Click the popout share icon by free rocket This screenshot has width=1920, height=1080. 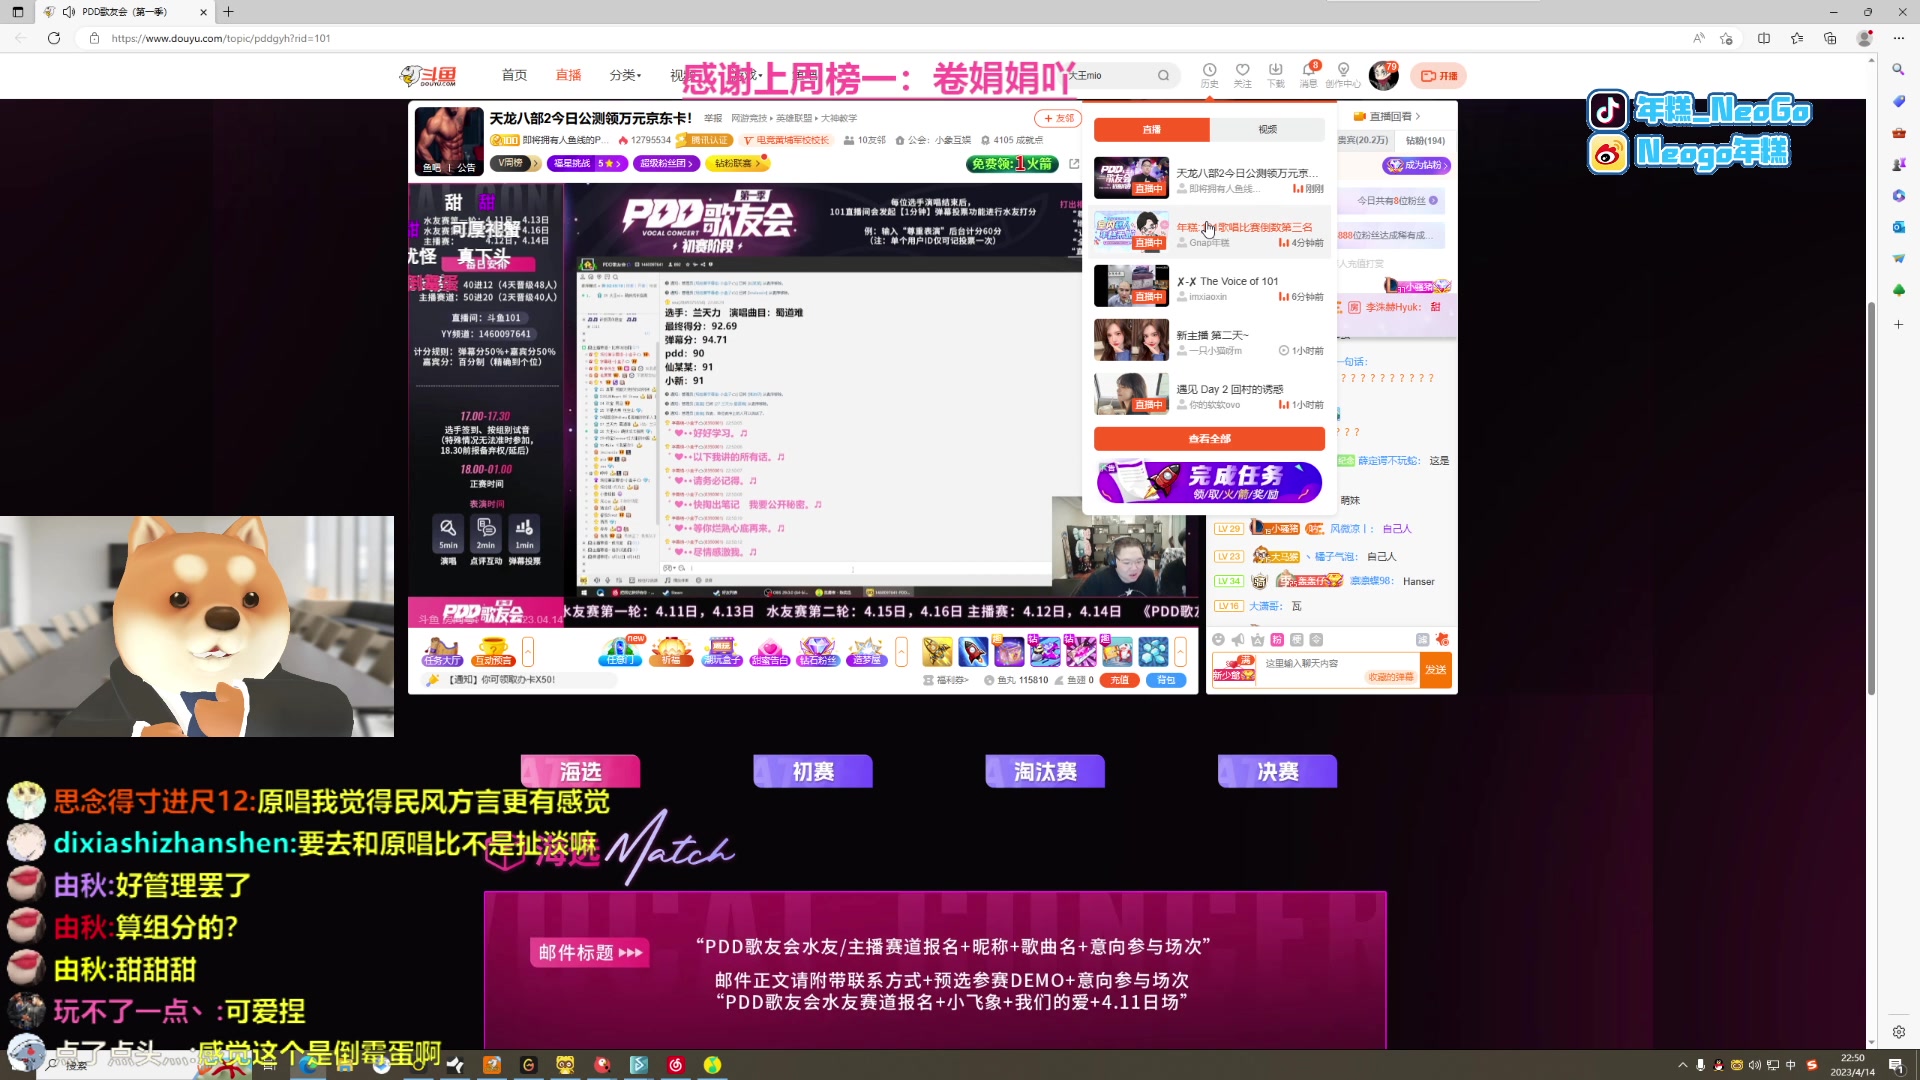pyautogui.click(x=1074, y=163)
